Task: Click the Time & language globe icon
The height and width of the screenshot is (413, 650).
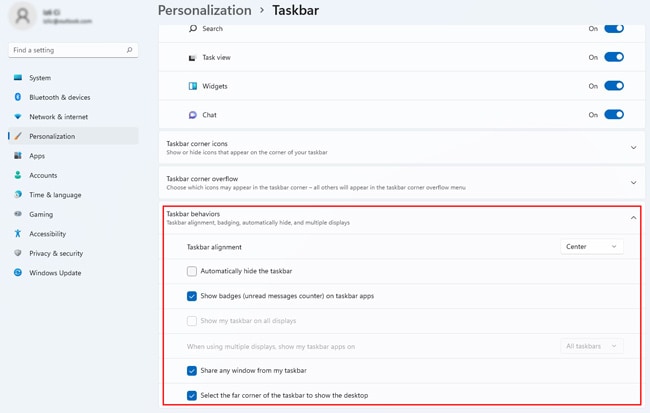Action: click(17, 194)
